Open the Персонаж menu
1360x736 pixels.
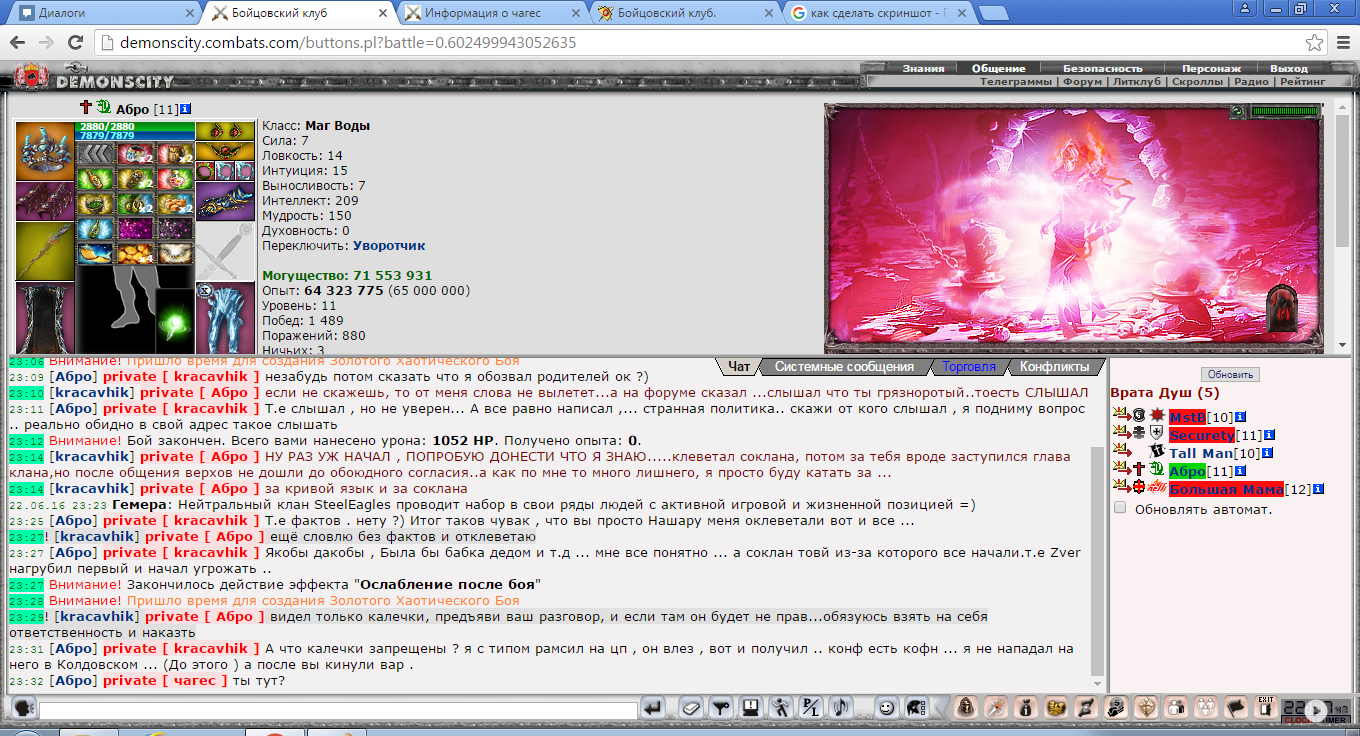pyautogui.click(x=1211, y=69)
